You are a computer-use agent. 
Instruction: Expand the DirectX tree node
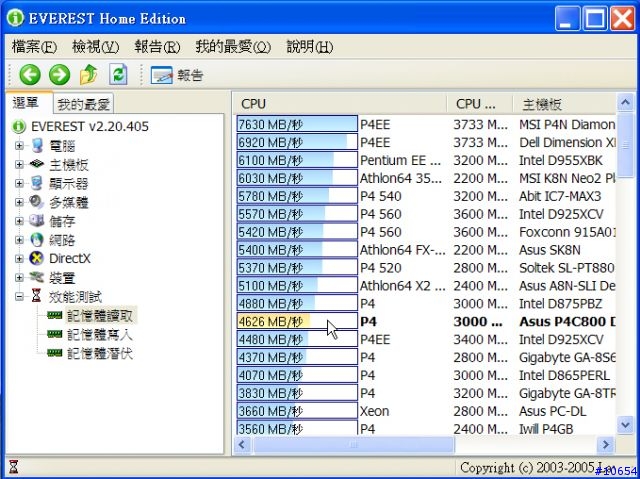coord(19,258)
